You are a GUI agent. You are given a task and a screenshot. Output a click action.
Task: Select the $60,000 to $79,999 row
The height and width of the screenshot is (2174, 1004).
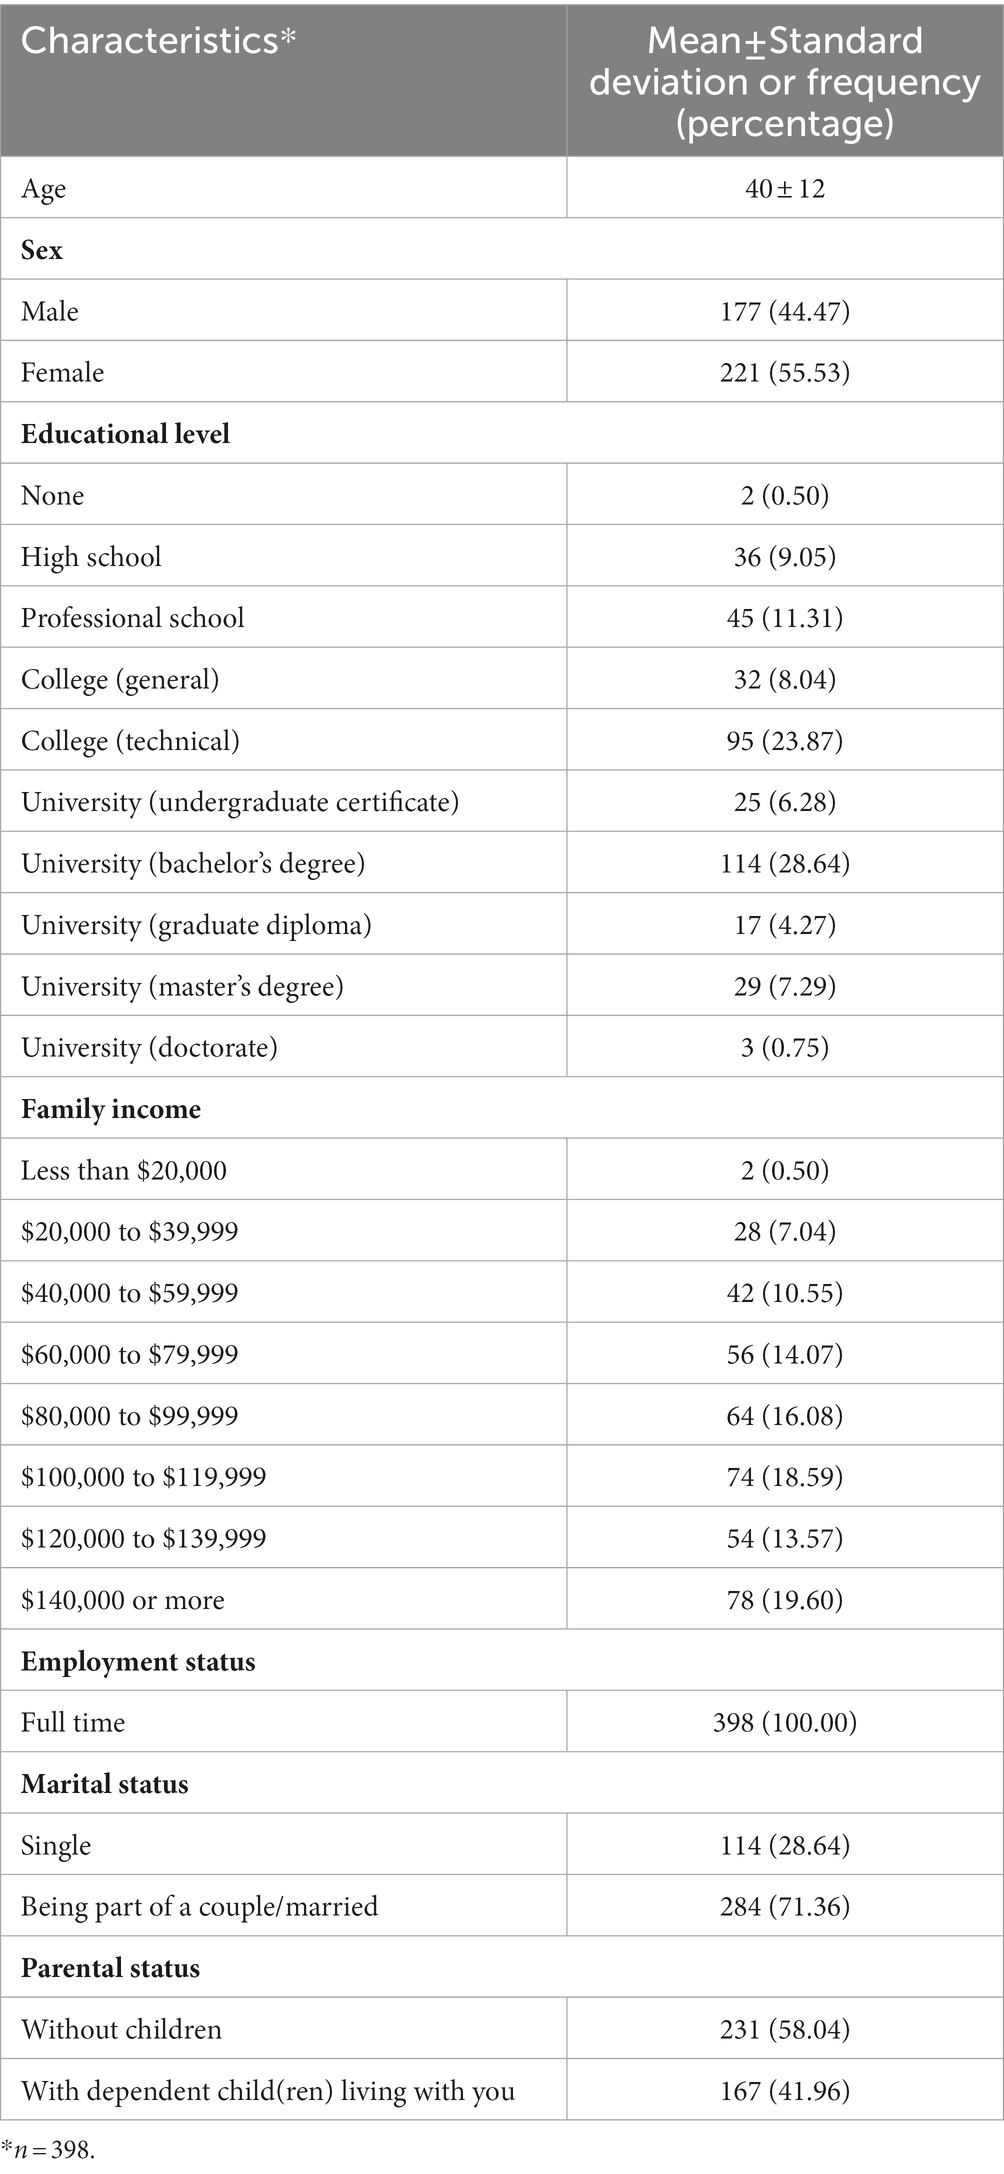502,1354
